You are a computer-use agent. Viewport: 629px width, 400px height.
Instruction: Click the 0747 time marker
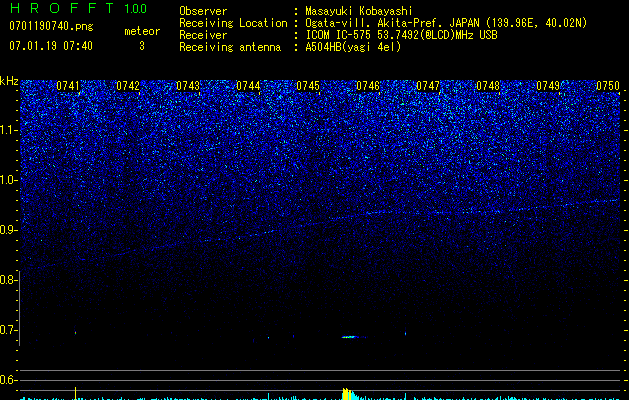(428, 86)
